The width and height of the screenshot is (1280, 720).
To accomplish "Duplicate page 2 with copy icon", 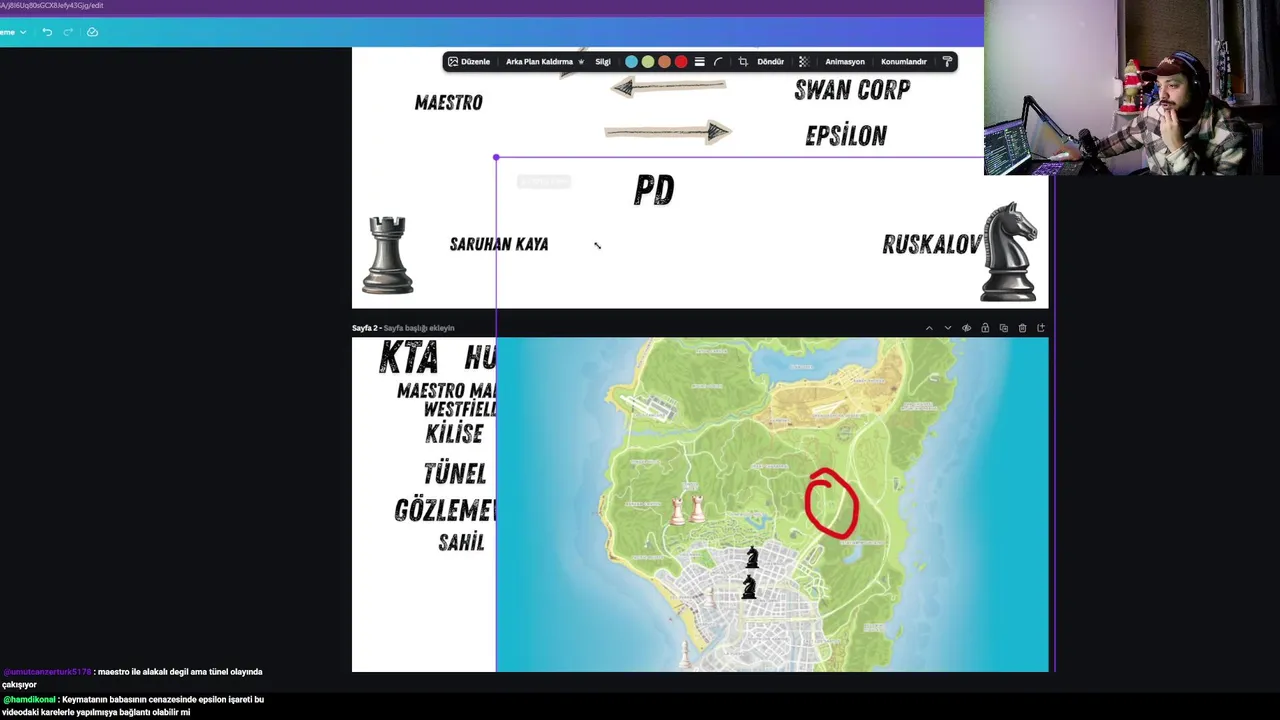I will click(x=1004, y=328).
